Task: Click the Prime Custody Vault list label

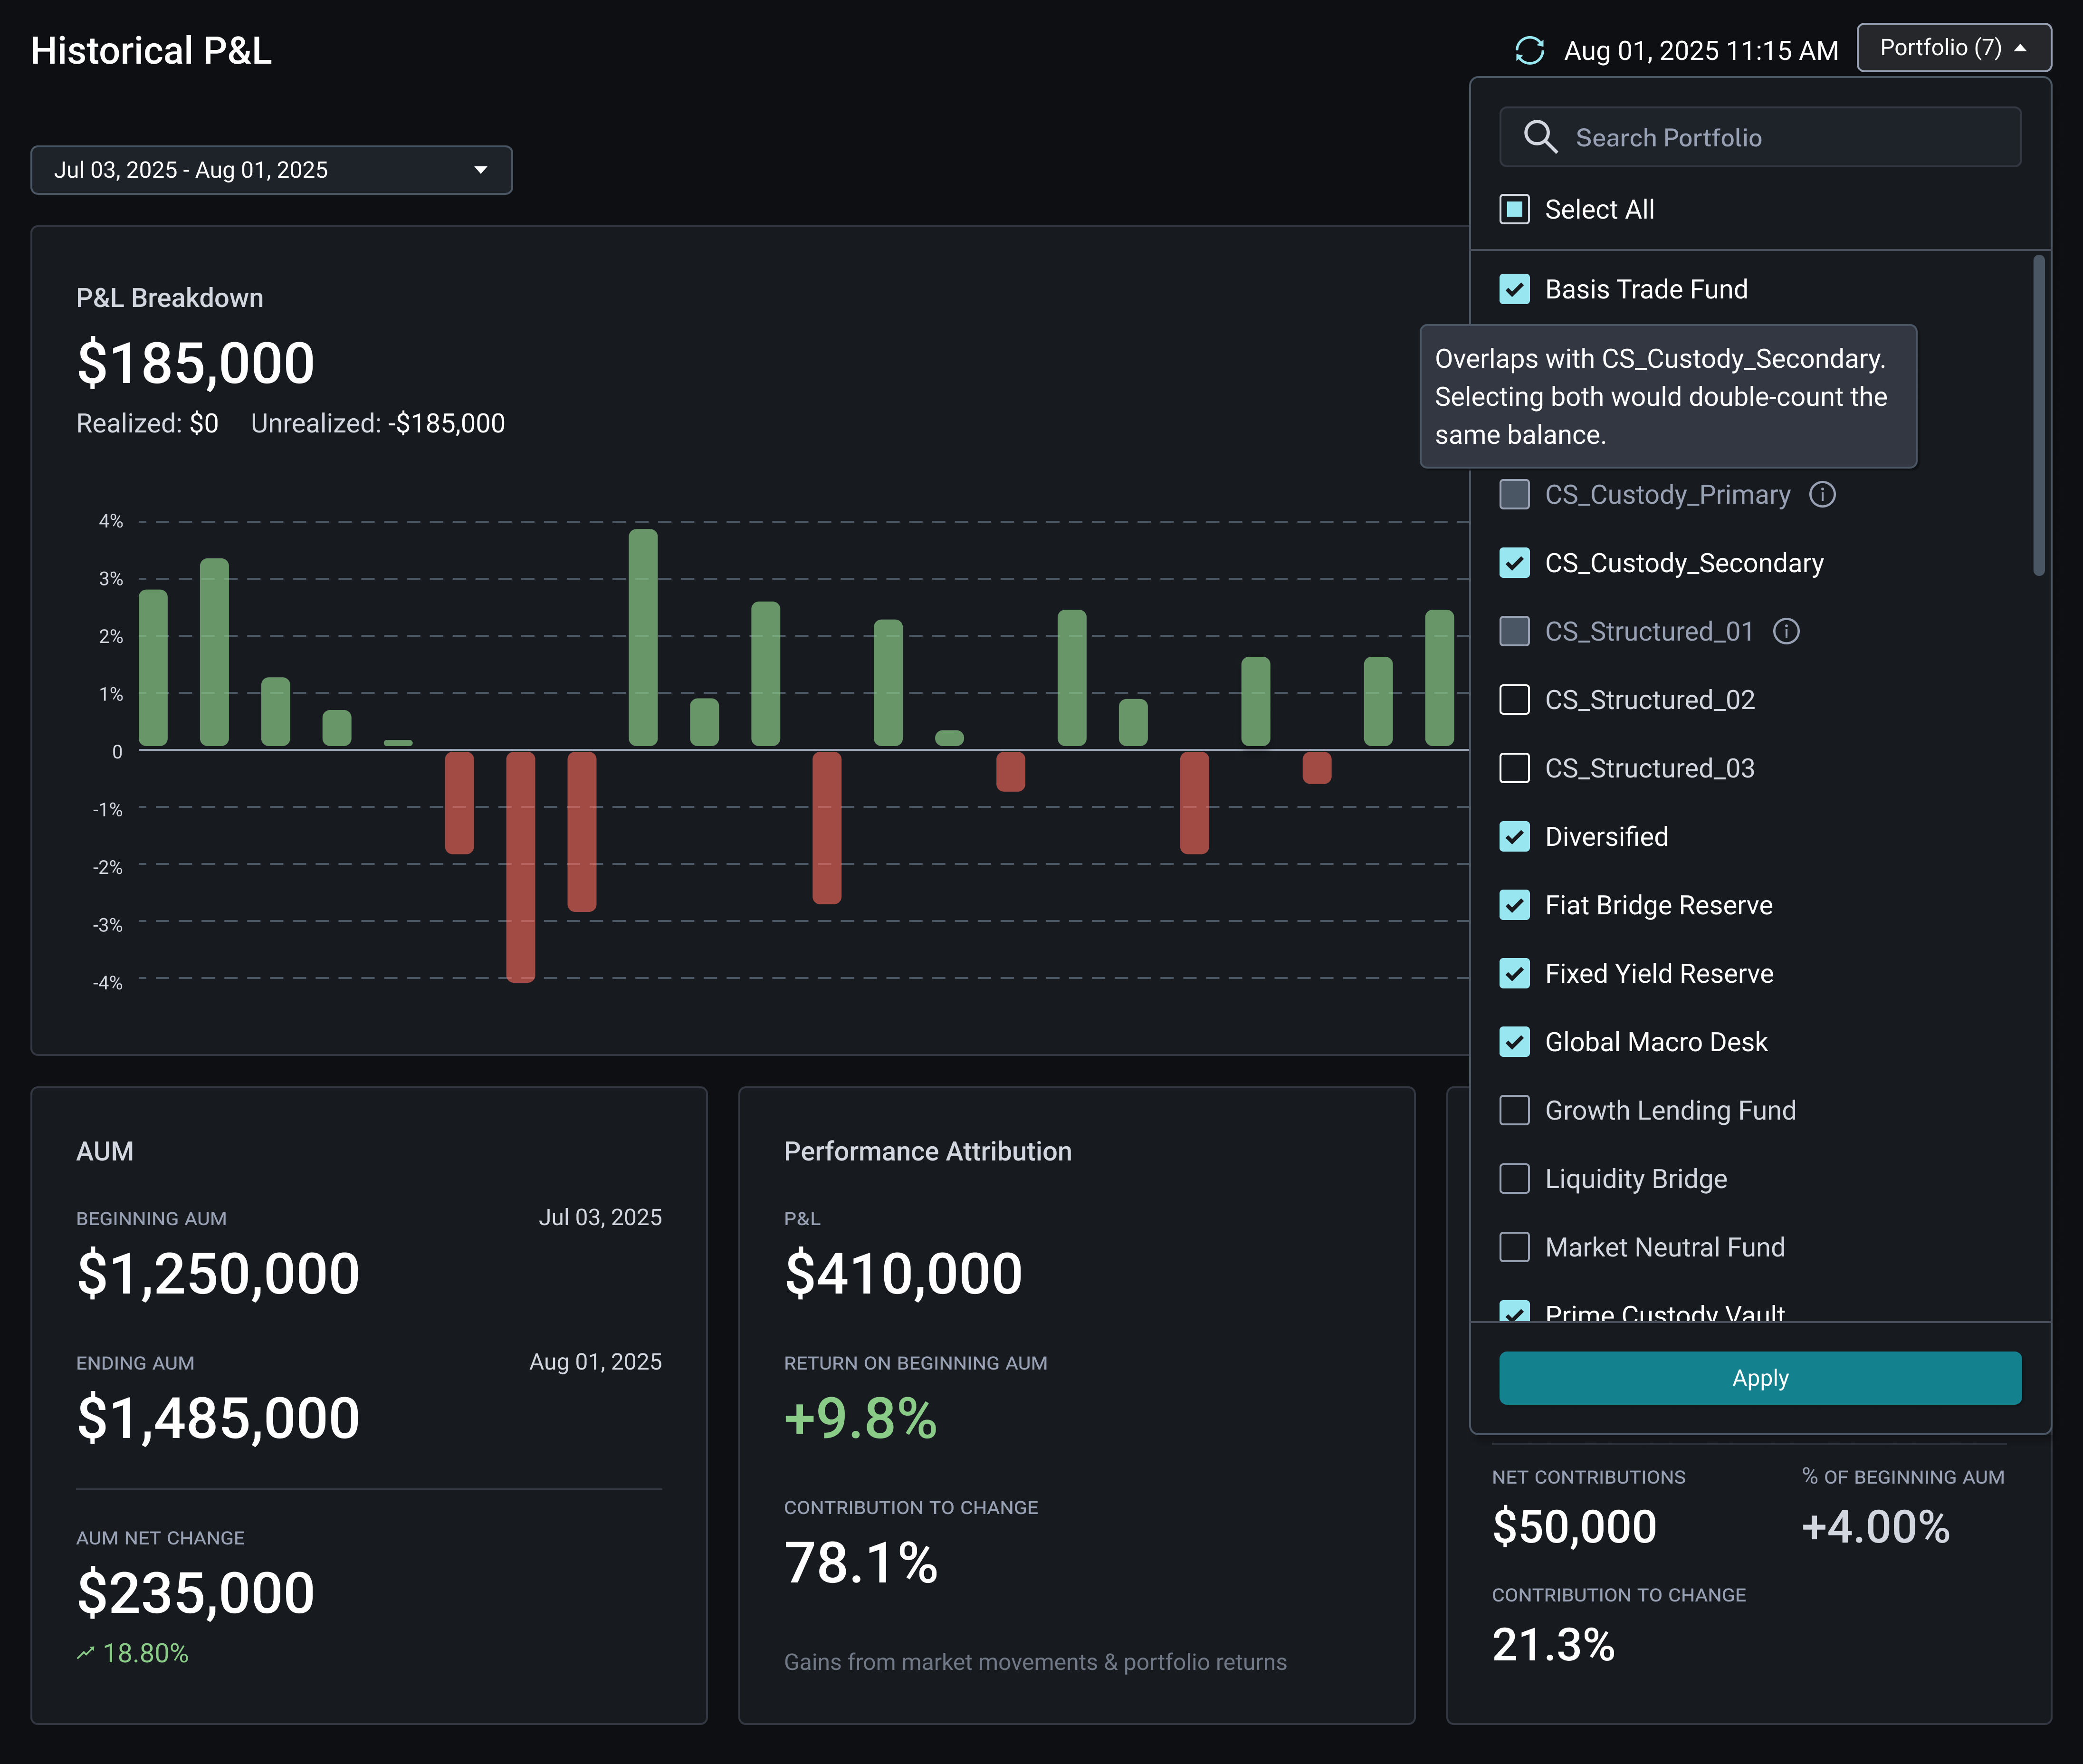Action: pos(1664,1312)
